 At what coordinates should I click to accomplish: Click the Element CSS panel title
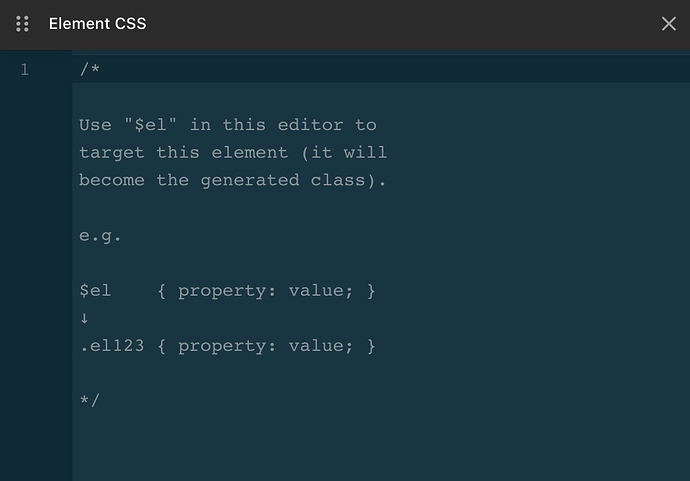[x=97, y=24]
